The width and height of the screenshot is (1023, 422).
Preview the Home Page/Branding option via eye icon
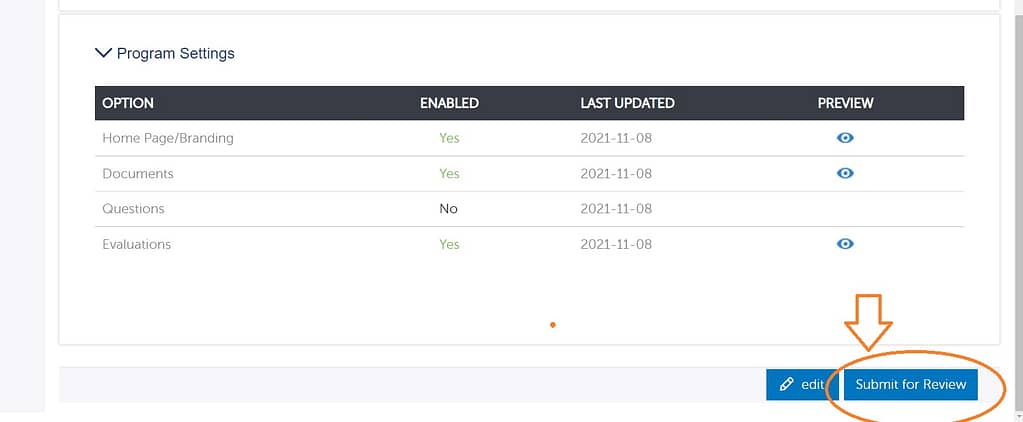[x=845, y=138]
